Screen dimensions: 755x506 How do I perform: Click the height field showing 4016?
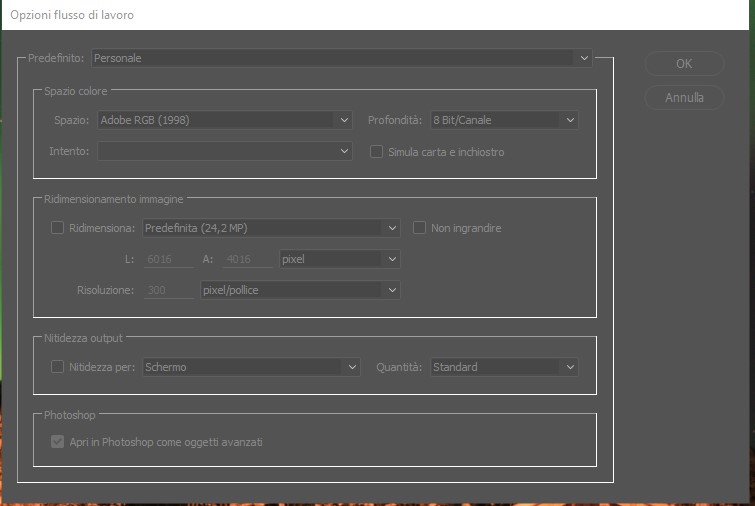point(247,259)
